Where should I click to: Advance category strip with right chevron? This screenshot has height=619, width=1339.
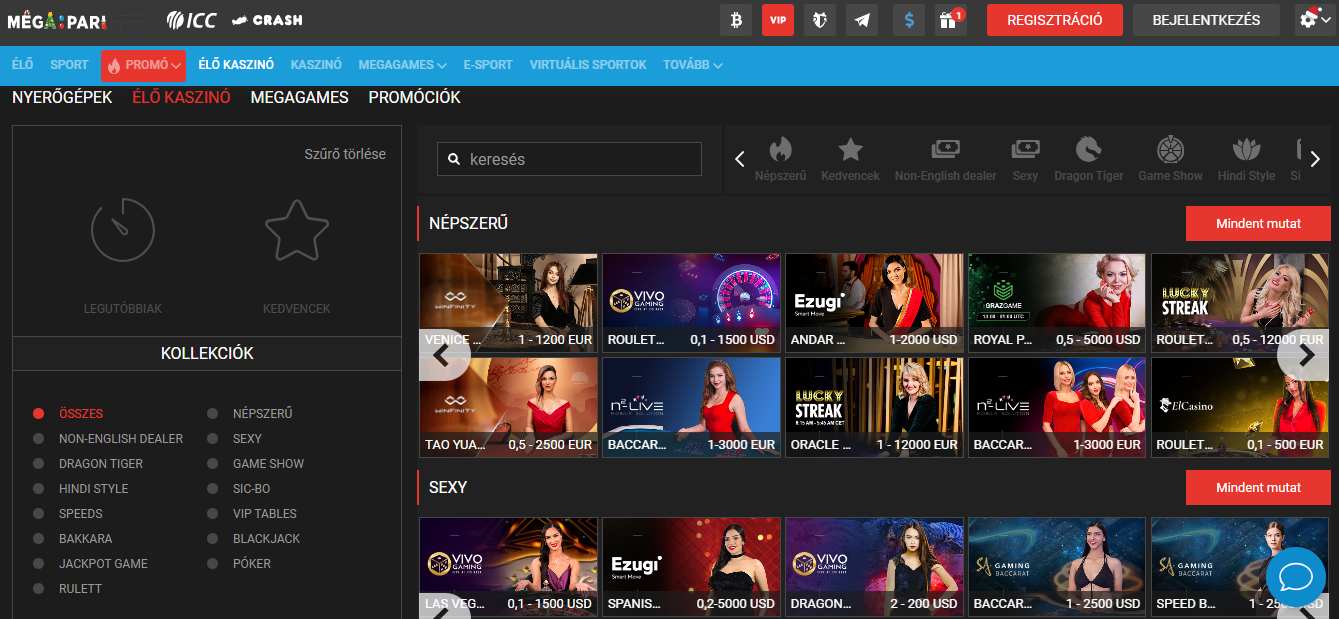coord(1315,159)
